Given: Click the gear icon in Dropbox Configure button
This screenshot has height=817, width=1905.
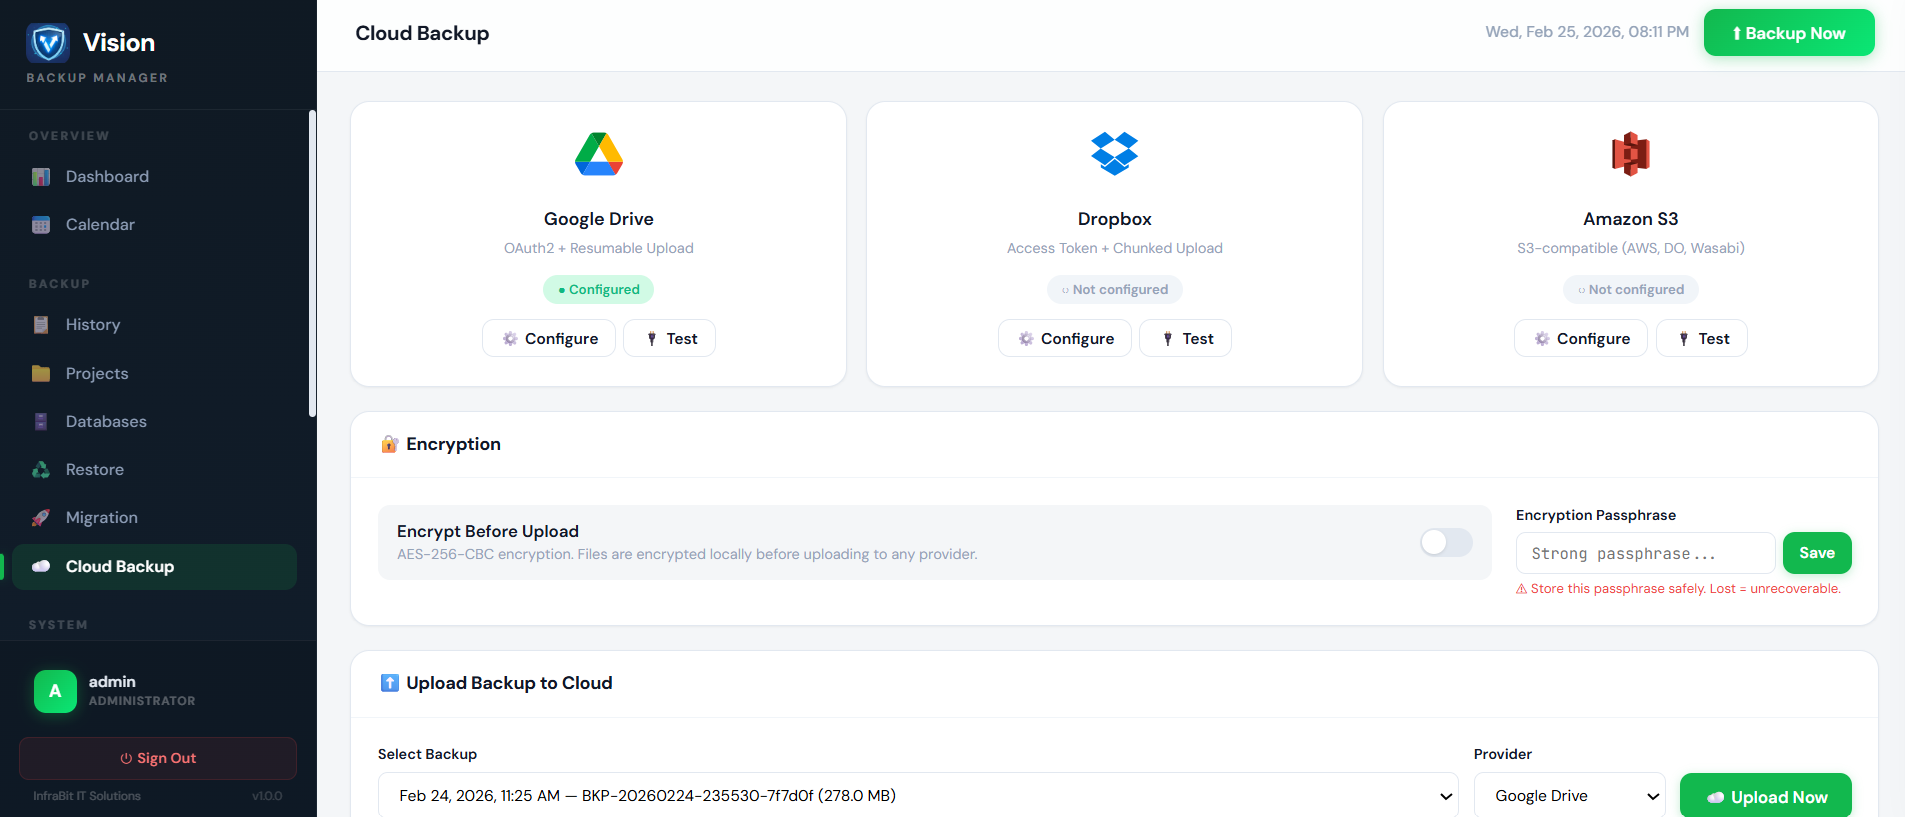Looking at the screenshot, I should click(x=1026, y=339).
